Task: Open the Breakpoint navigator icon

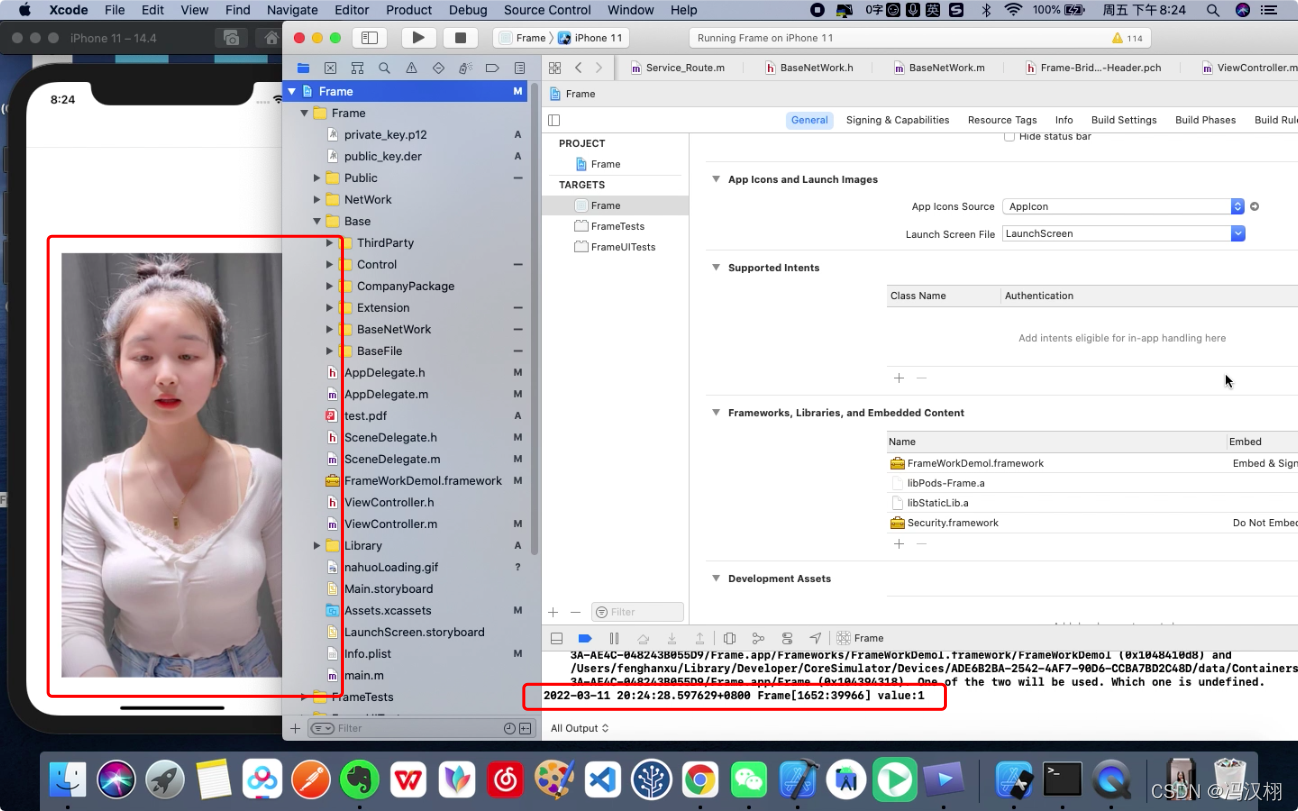Action: pos(492,68)
